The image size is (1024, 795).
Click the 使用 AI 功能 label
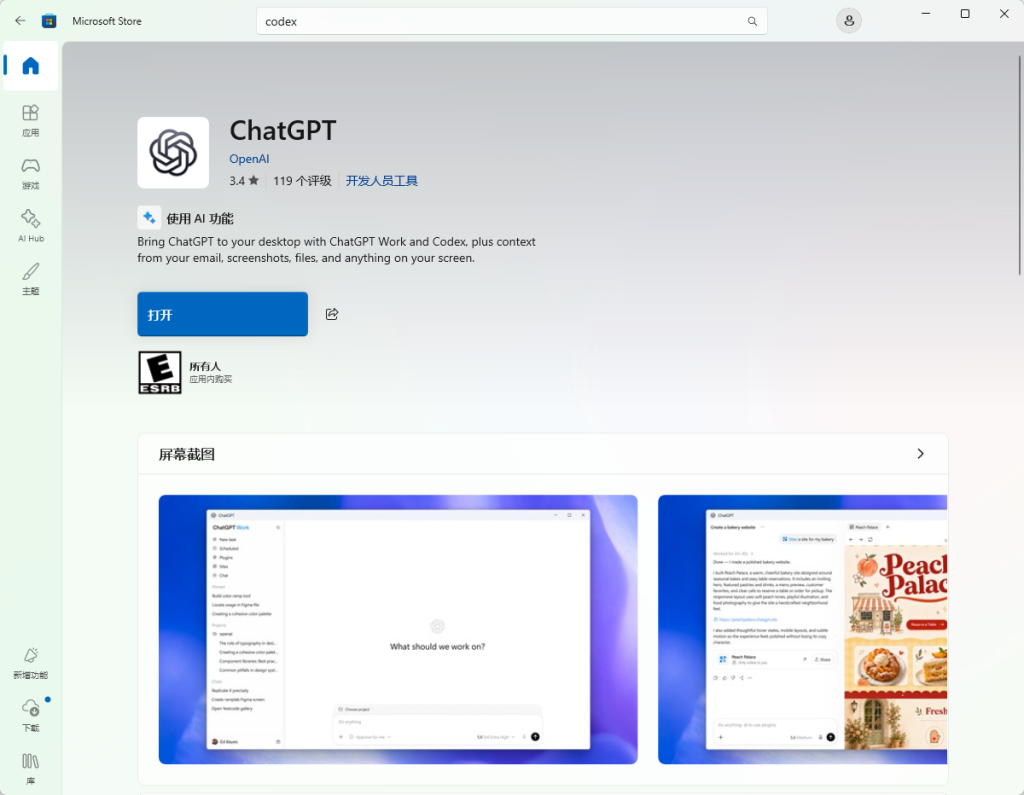[200, 218]
